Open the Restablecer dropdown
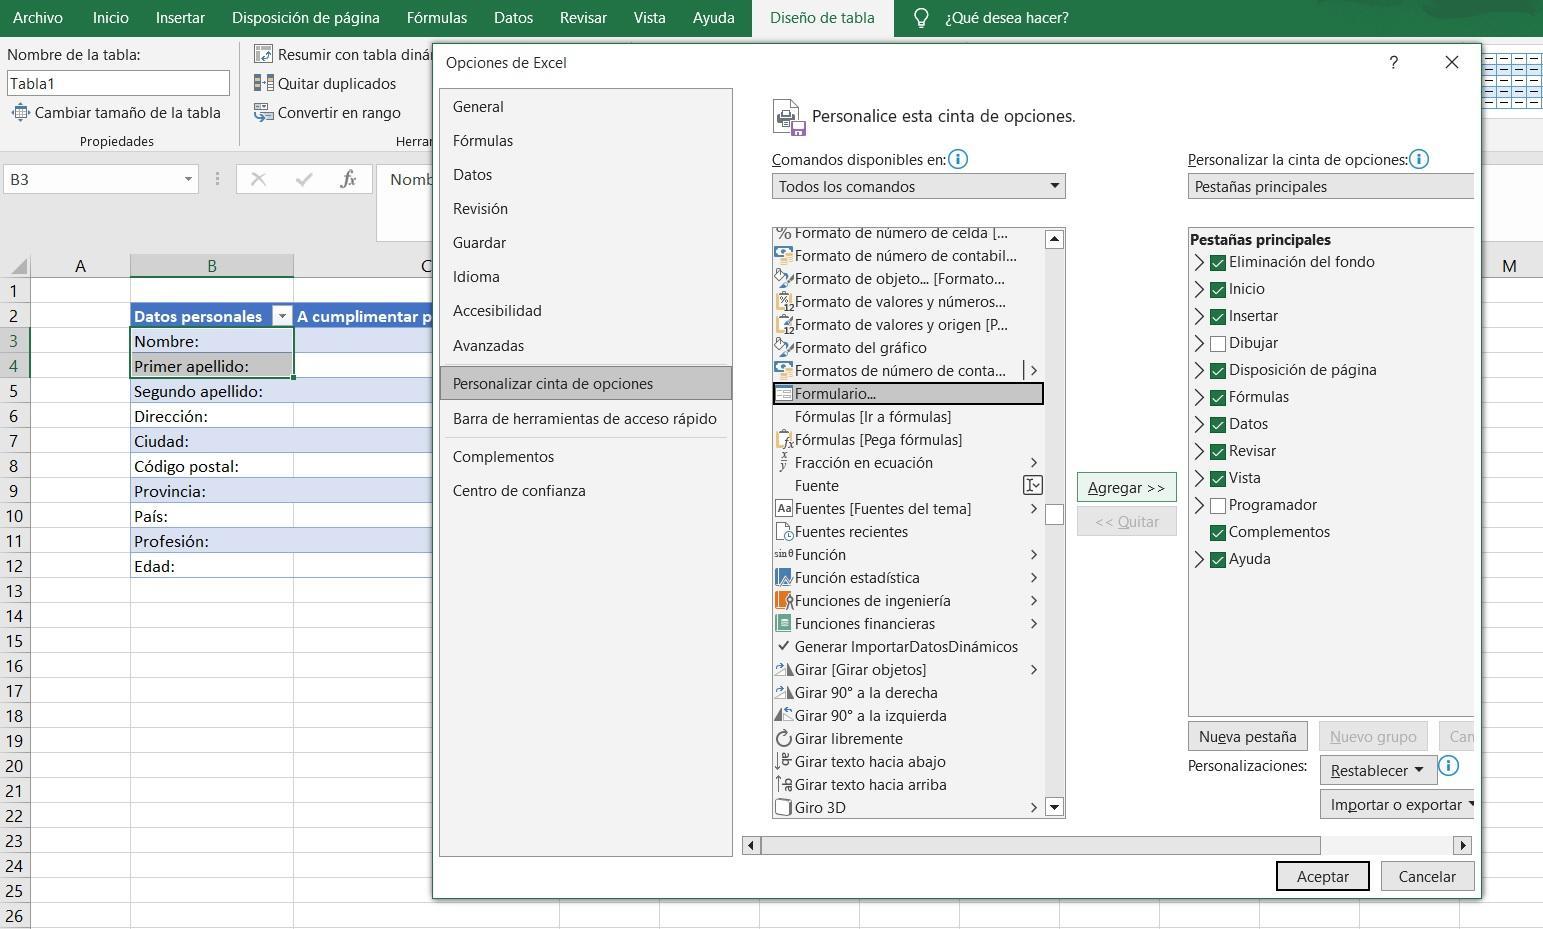 pyautogui.click(x=1376, y=770)
